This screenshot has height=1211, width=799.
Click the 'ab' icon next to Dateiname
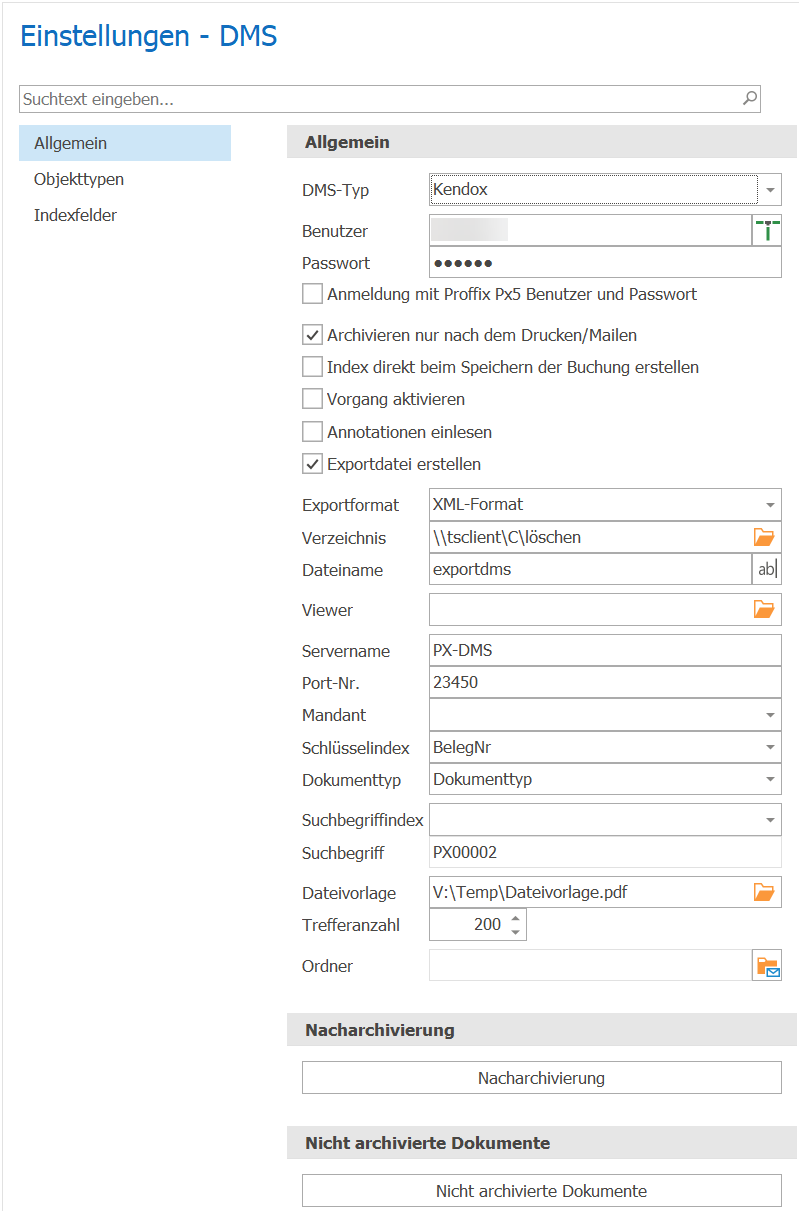[766, 569]
